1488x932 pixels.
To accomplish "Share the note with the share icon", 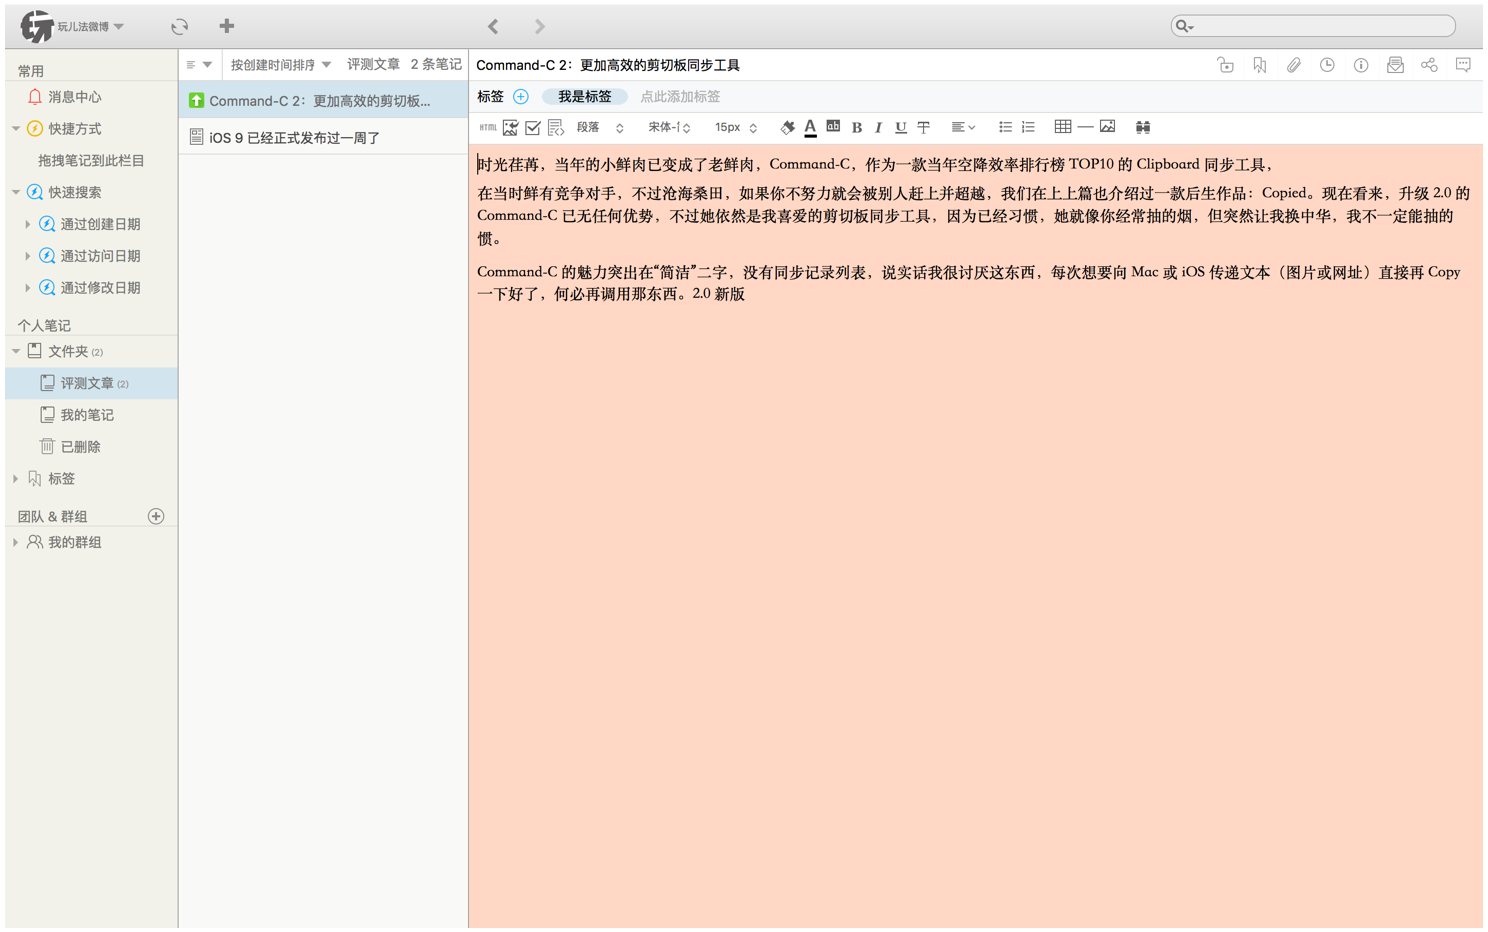I will (x=1429, y=65).
